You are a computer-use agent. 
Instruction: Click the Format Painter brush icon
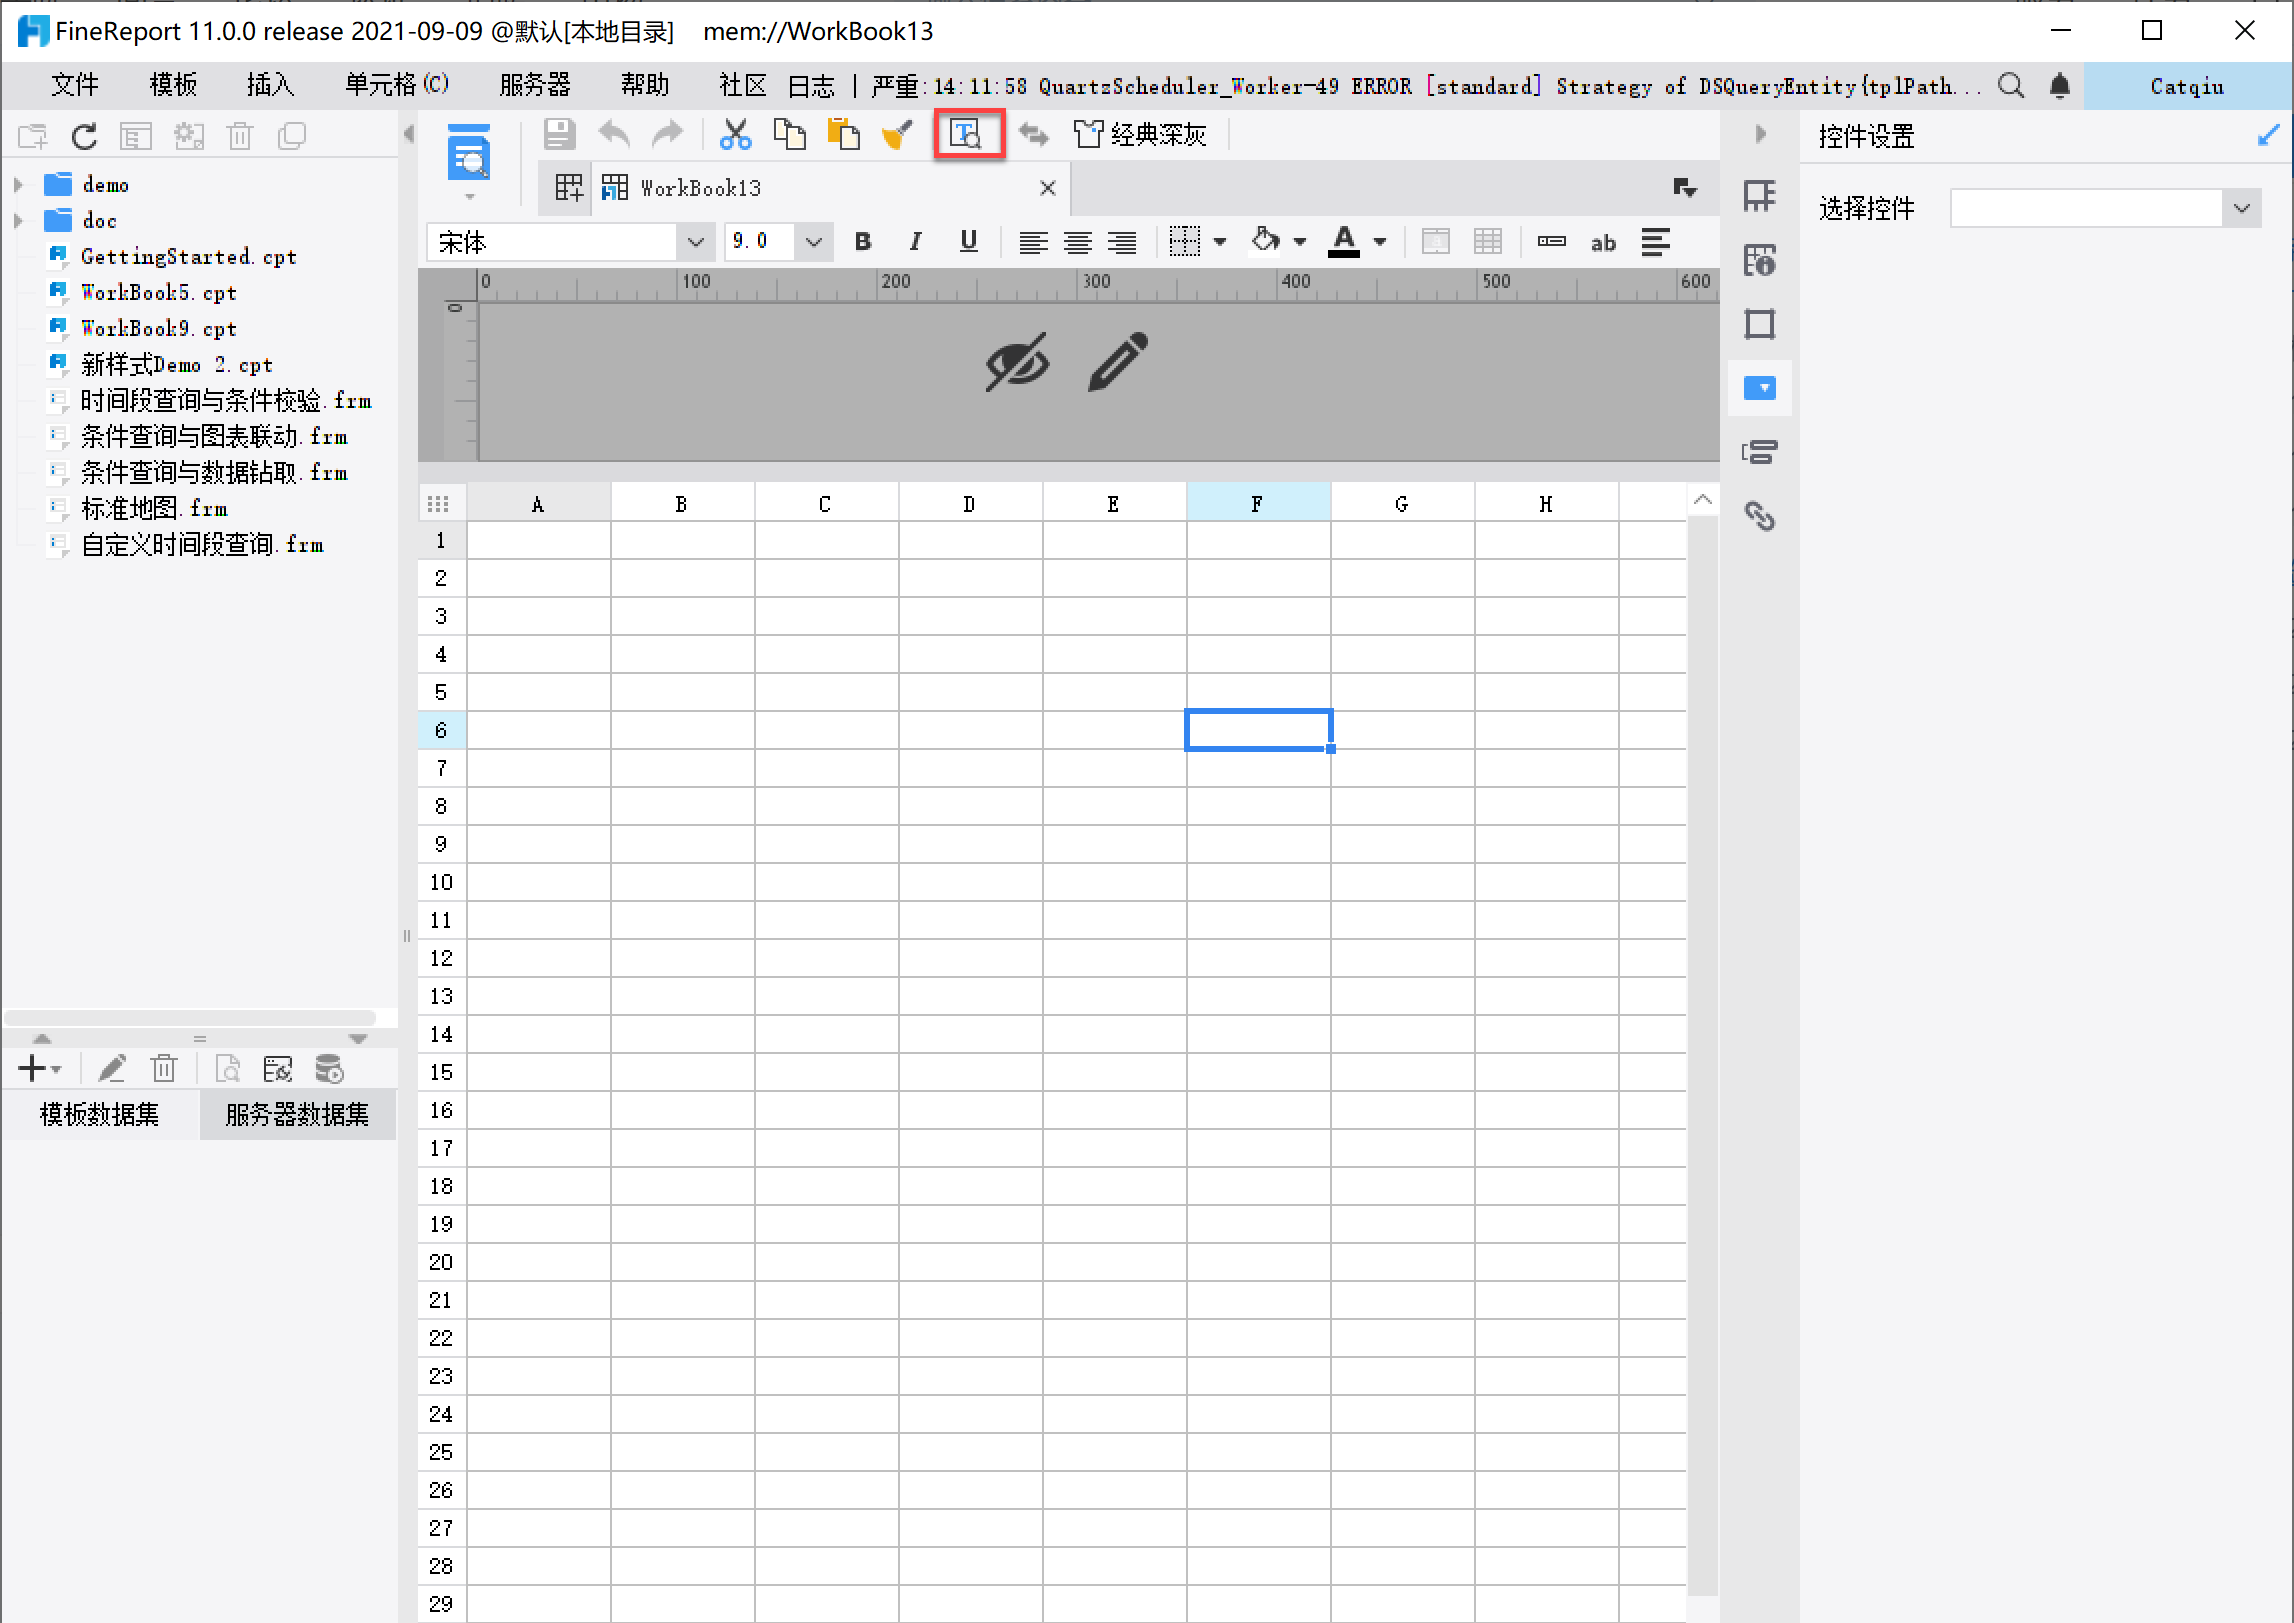click(897, 134)
